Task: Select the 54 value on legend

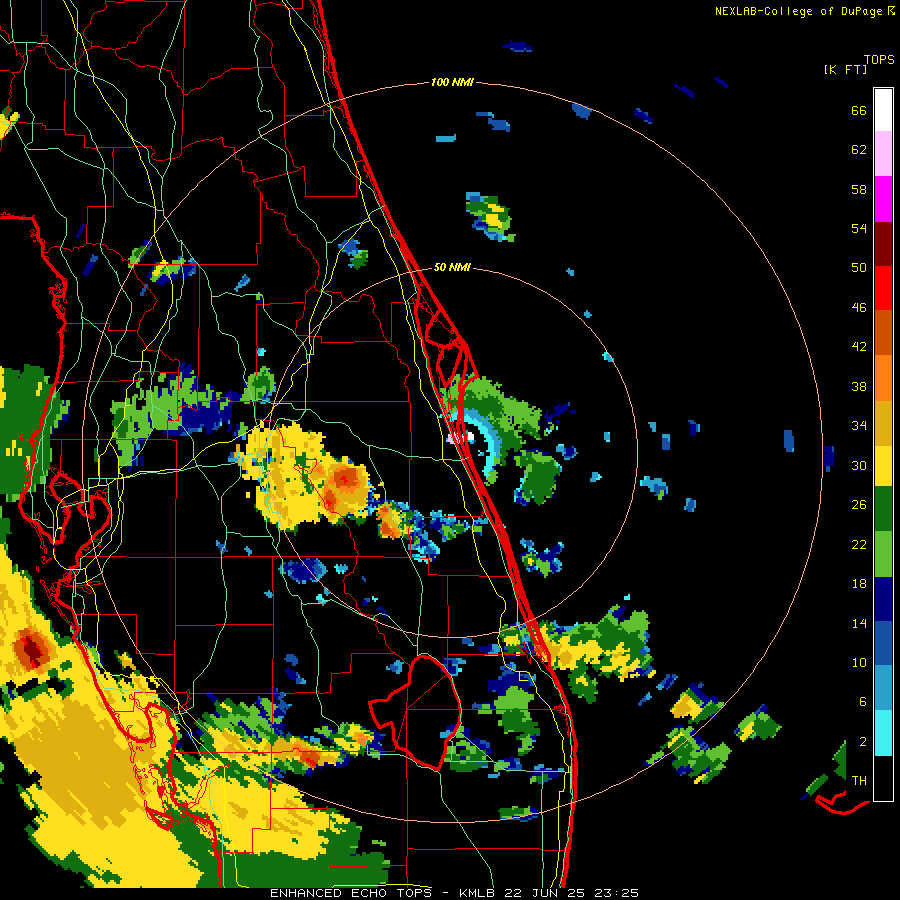Action: 859,228
